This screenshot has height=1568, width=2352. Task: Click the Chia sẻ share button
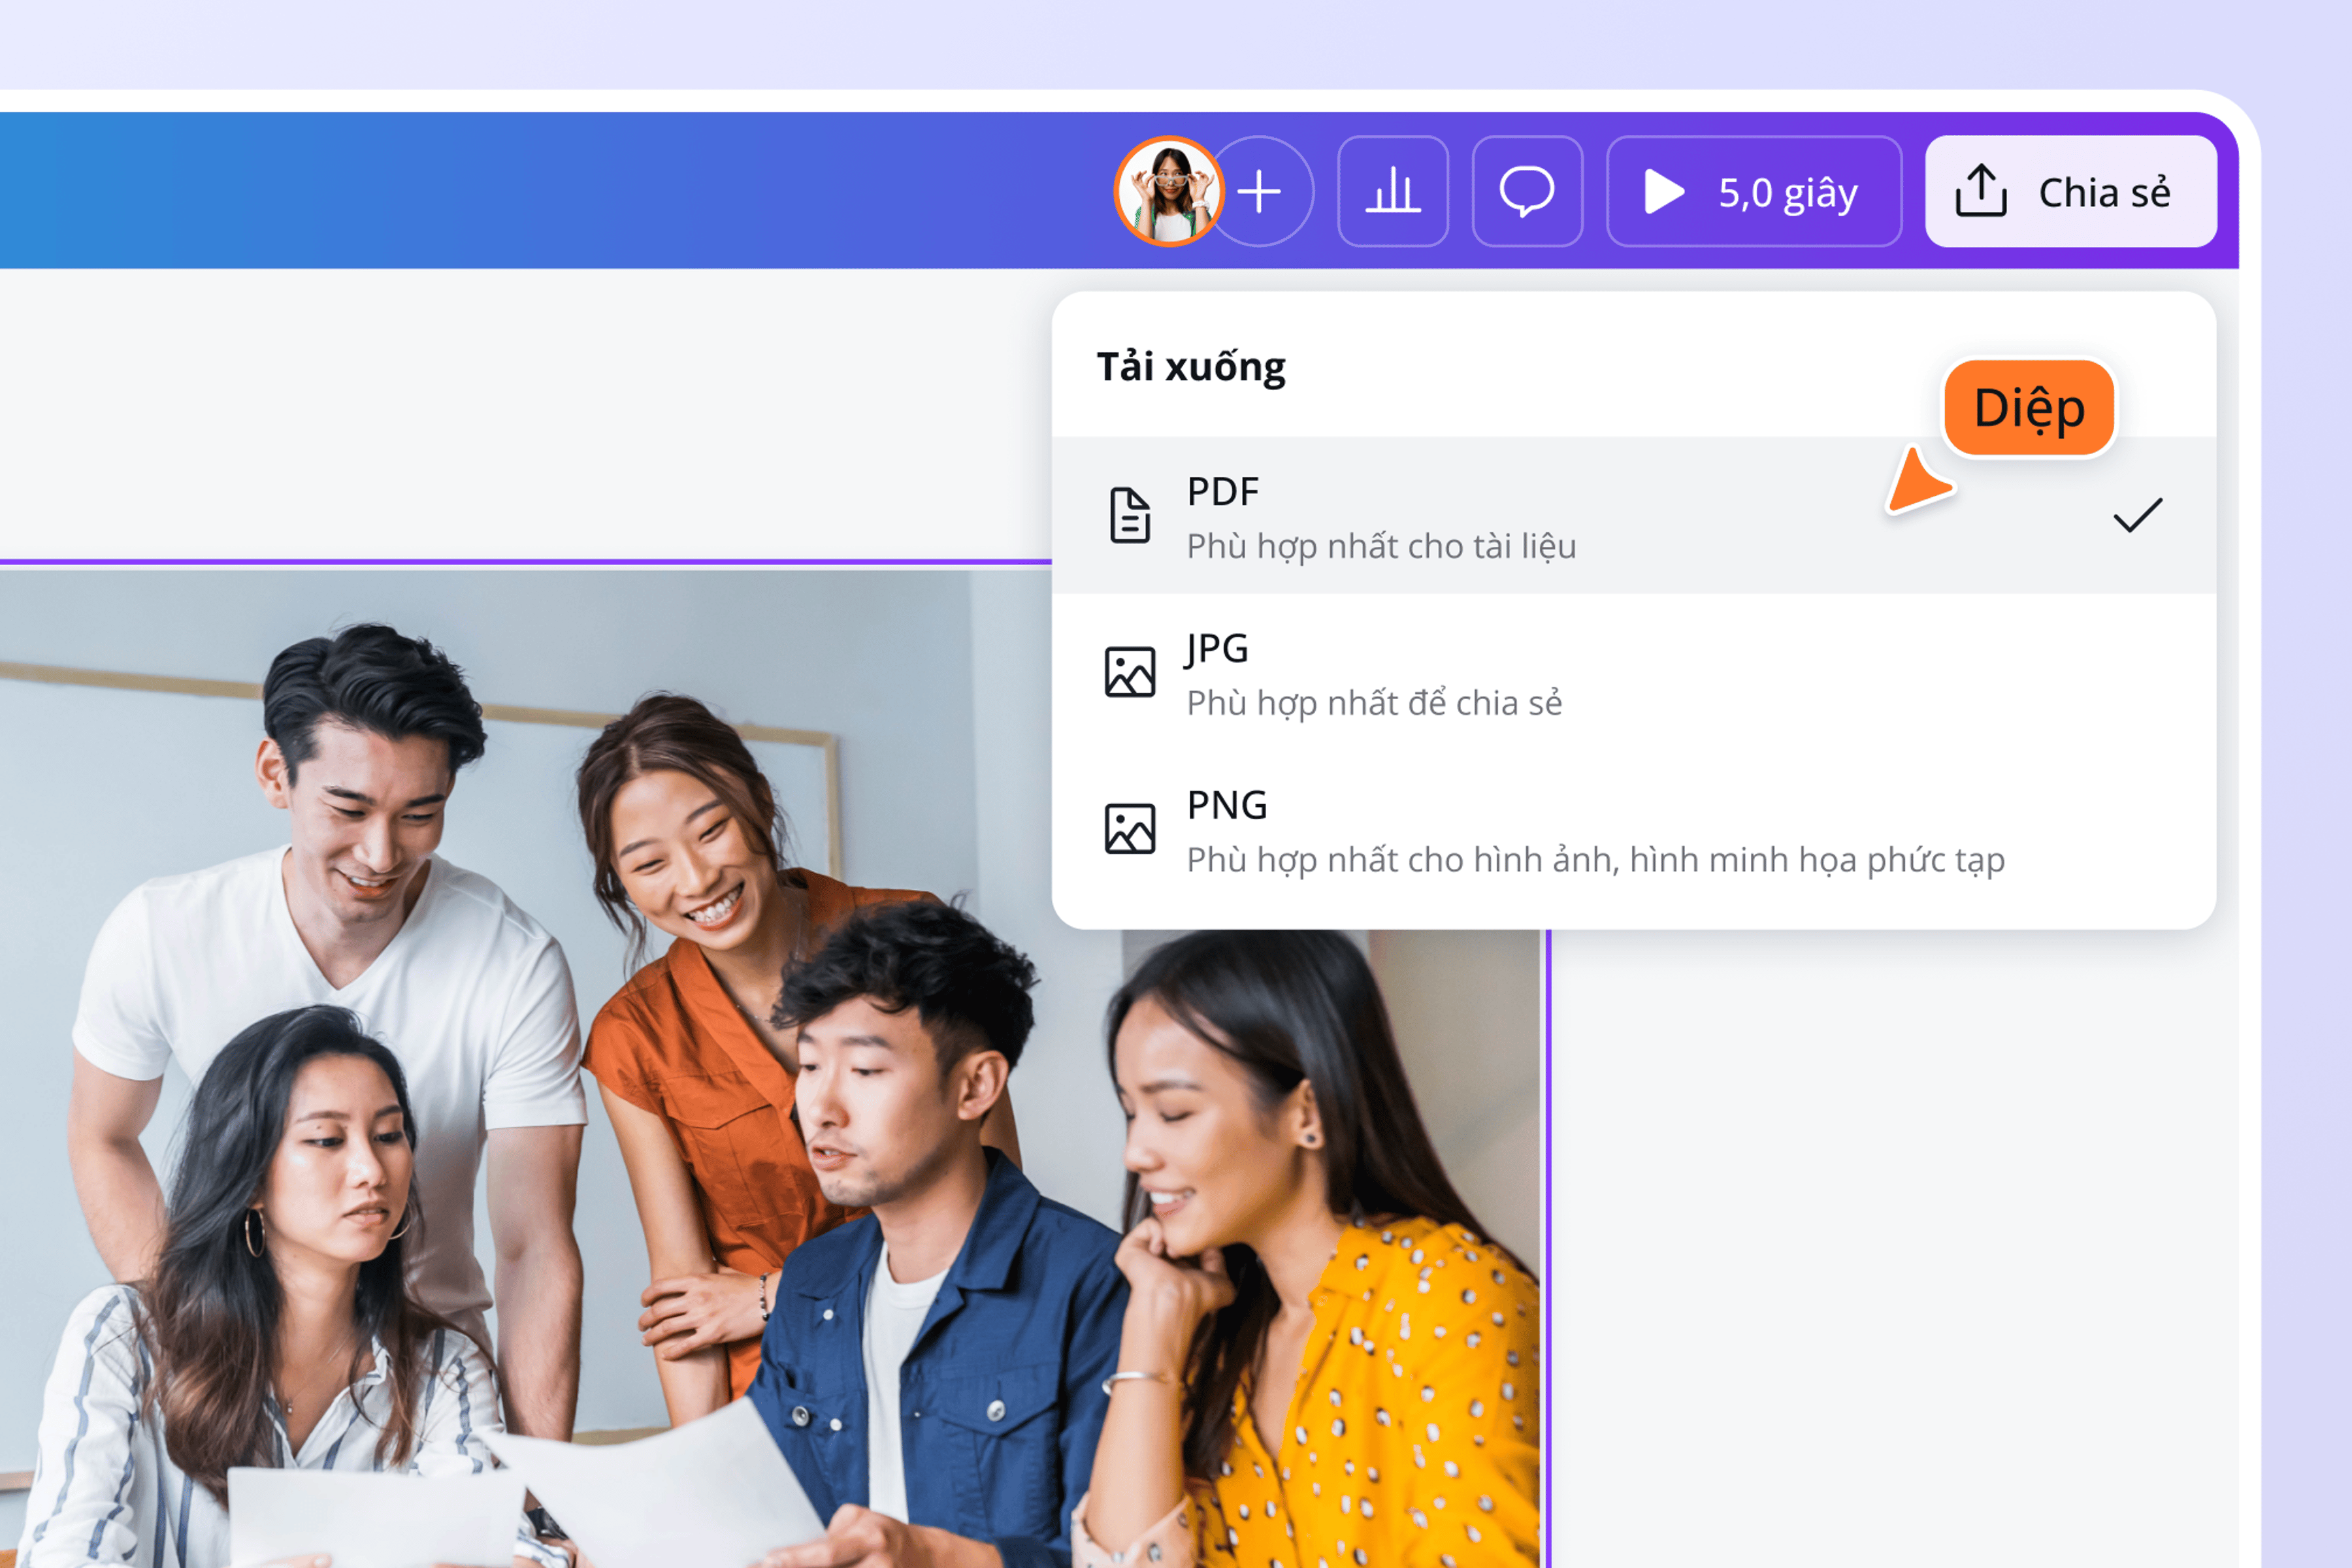[x=2071, y=191]
